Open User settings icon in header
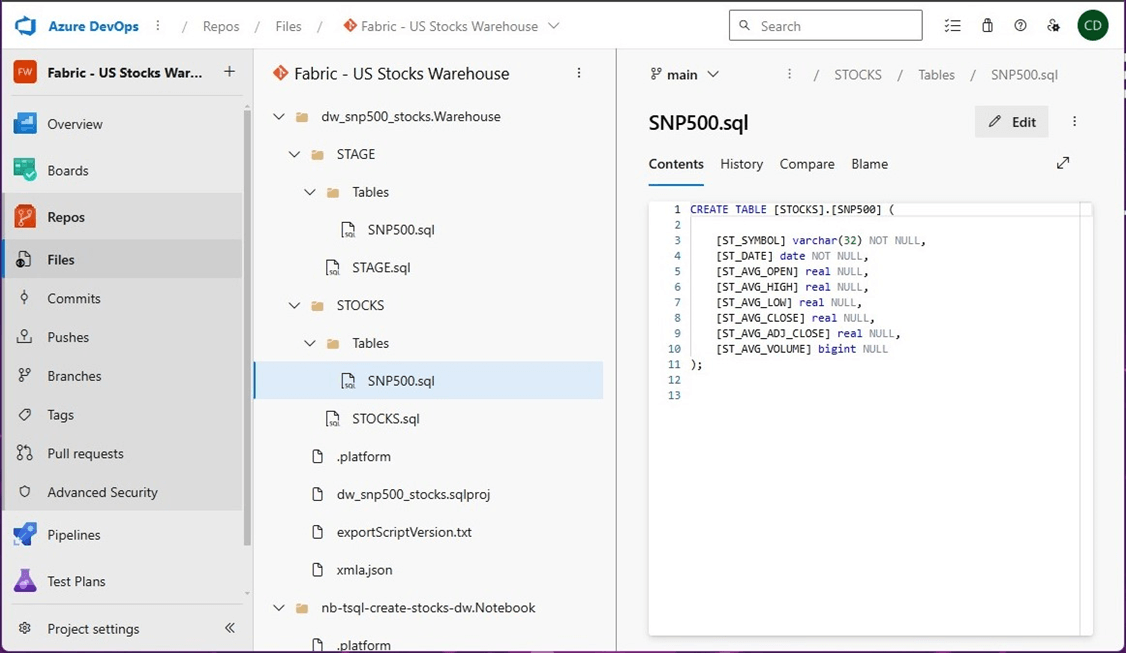1126x653 pixels. click(x=1053, y=26)
